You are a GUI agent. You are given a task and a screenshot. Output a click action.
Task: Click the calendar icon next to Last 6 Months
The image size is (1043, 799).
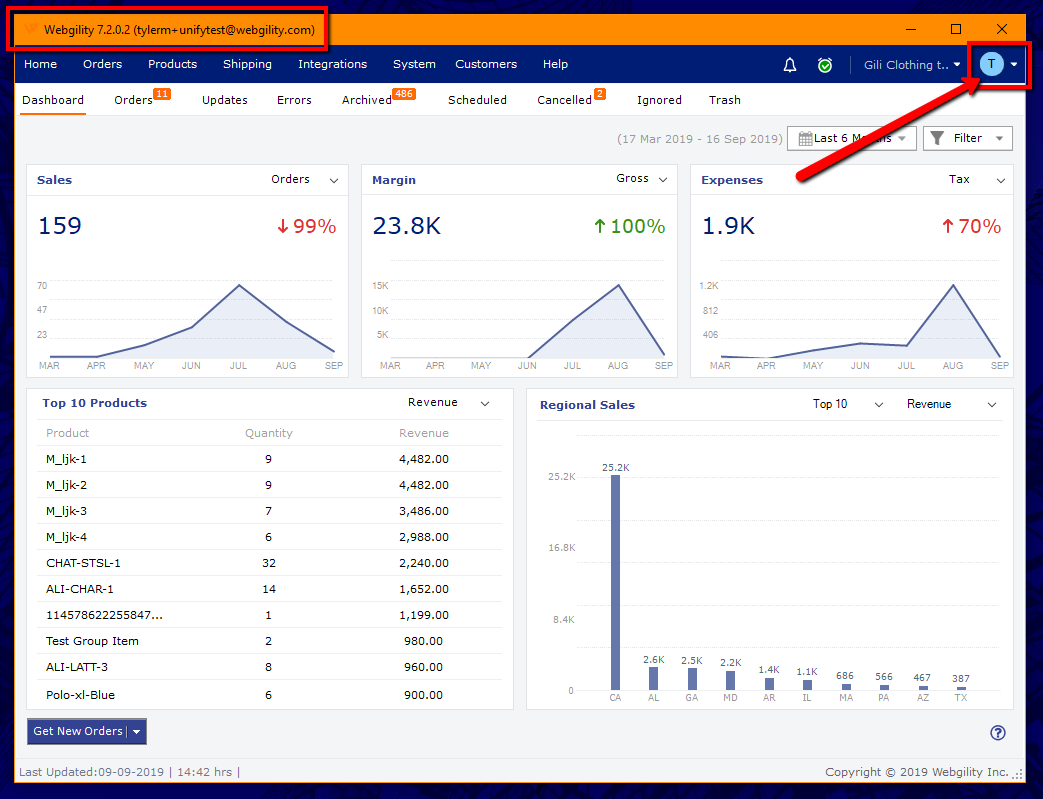pos(807,138)
